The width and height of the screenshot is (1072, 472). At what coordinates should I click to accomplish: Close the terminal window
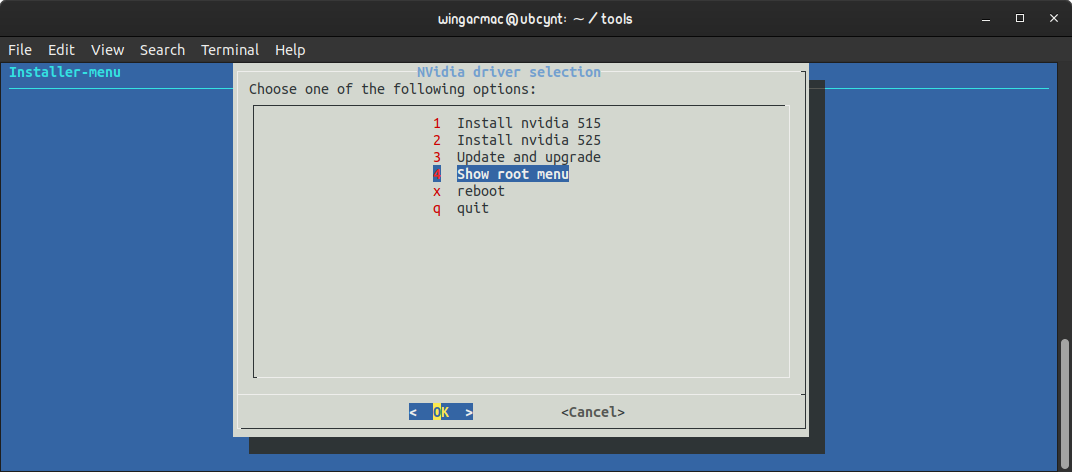click(1054, 18)
